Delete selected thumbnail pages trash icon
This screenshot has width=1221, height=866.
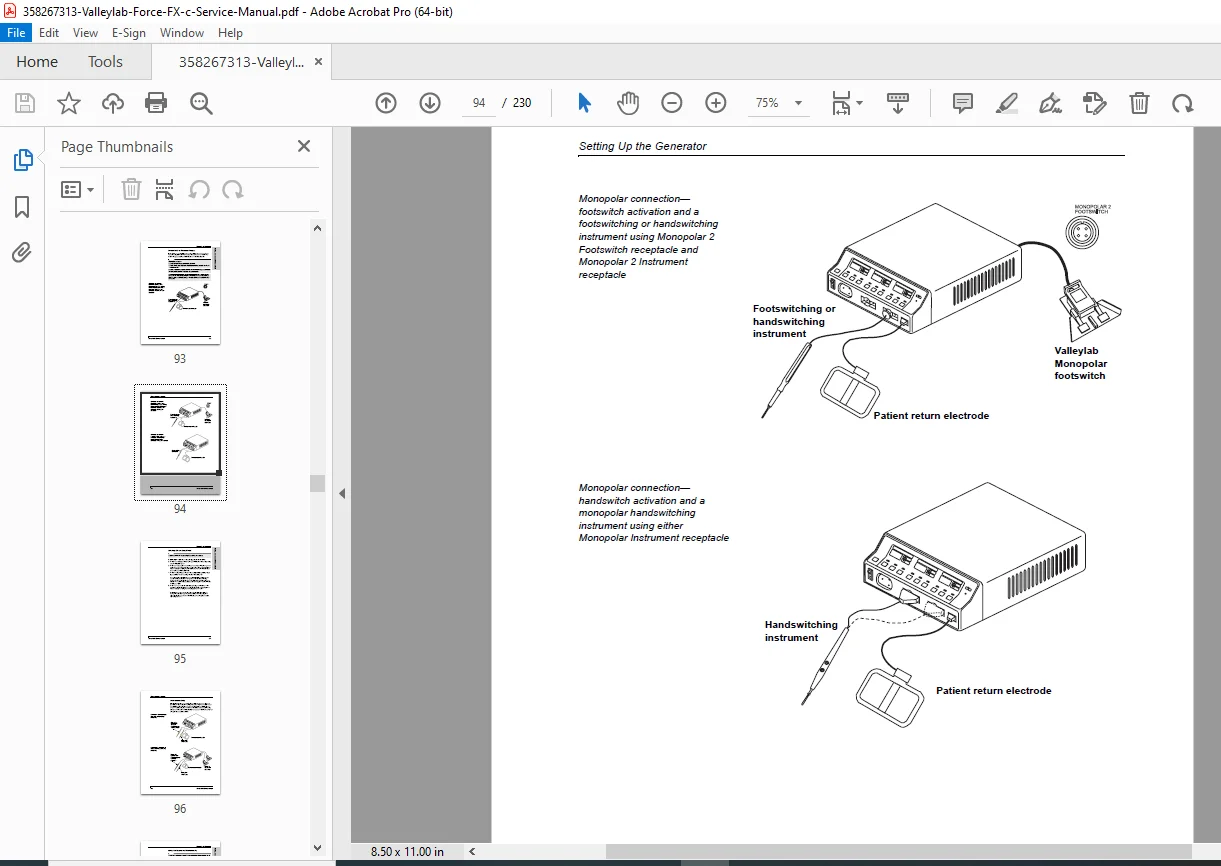131,190
